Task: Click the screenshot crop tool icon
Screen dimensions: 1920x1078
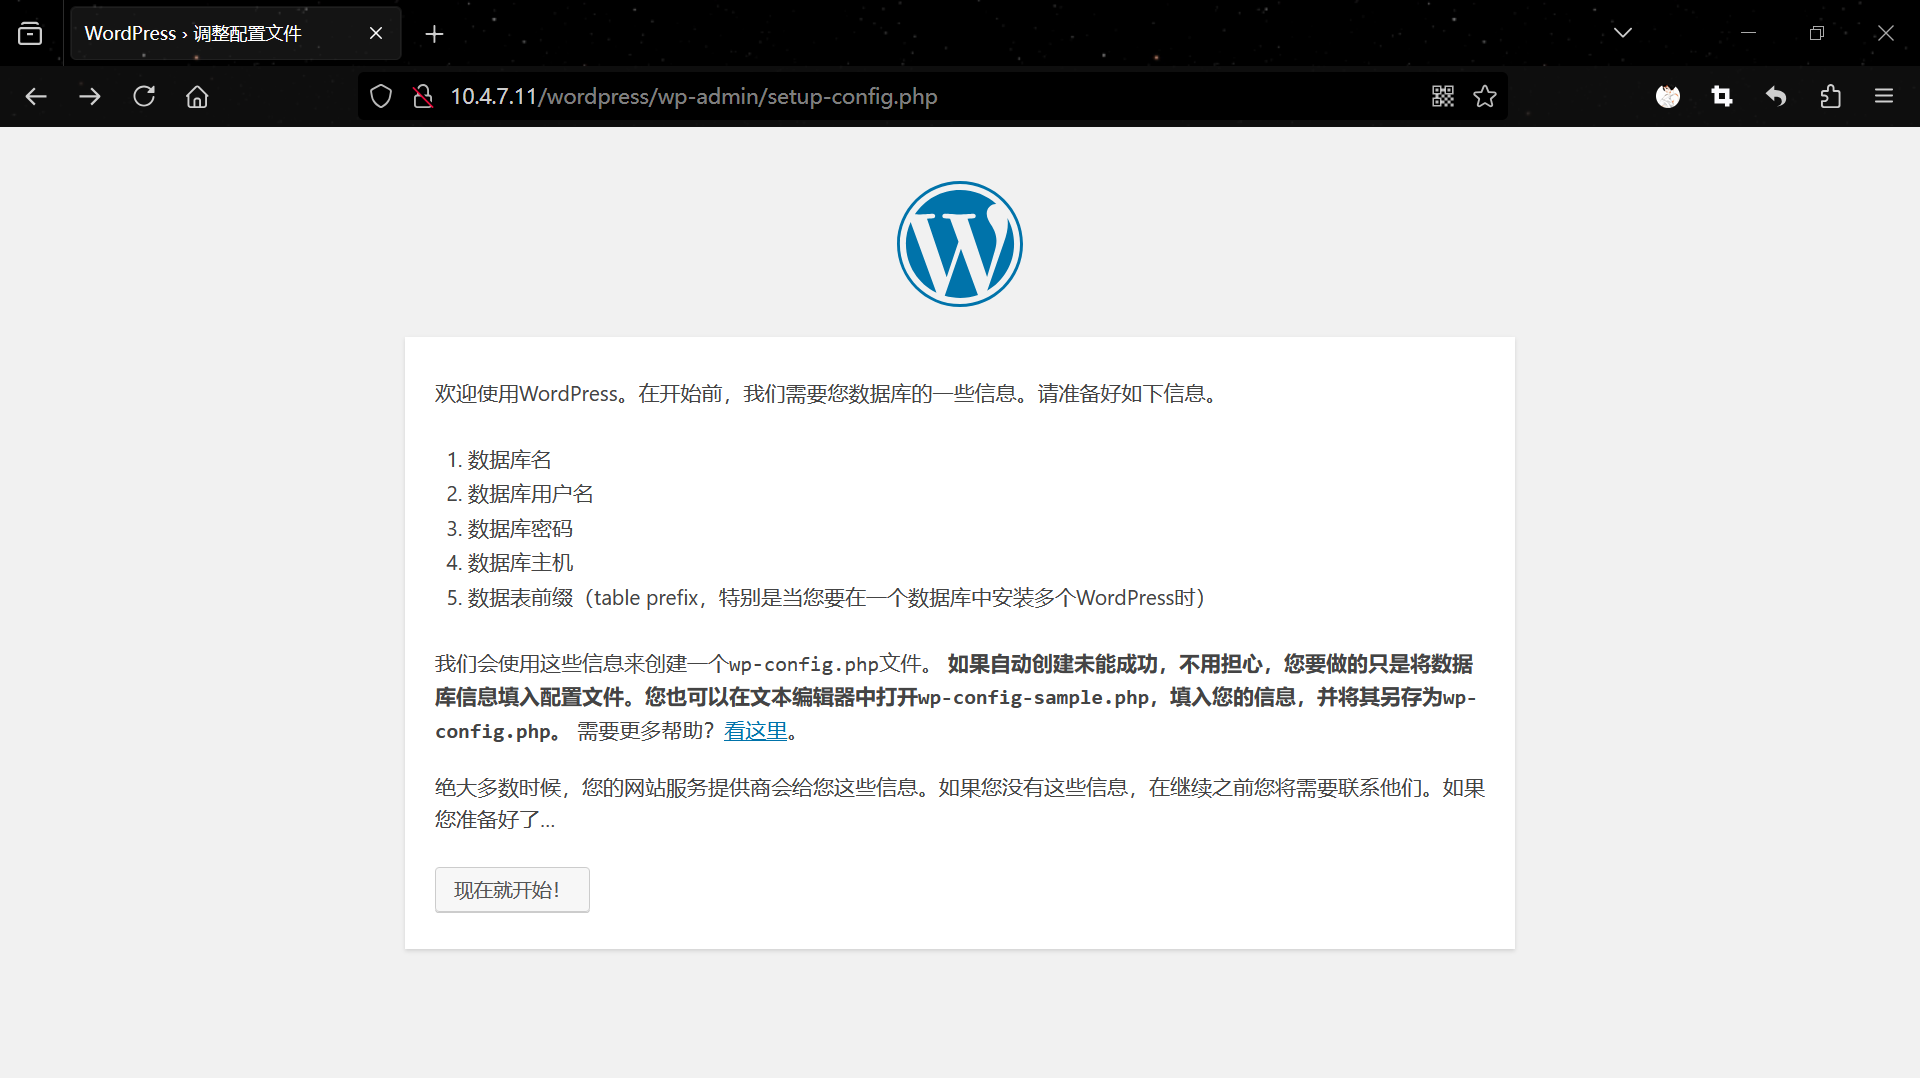Action: pyautogui.click(x=1722, y=96)
